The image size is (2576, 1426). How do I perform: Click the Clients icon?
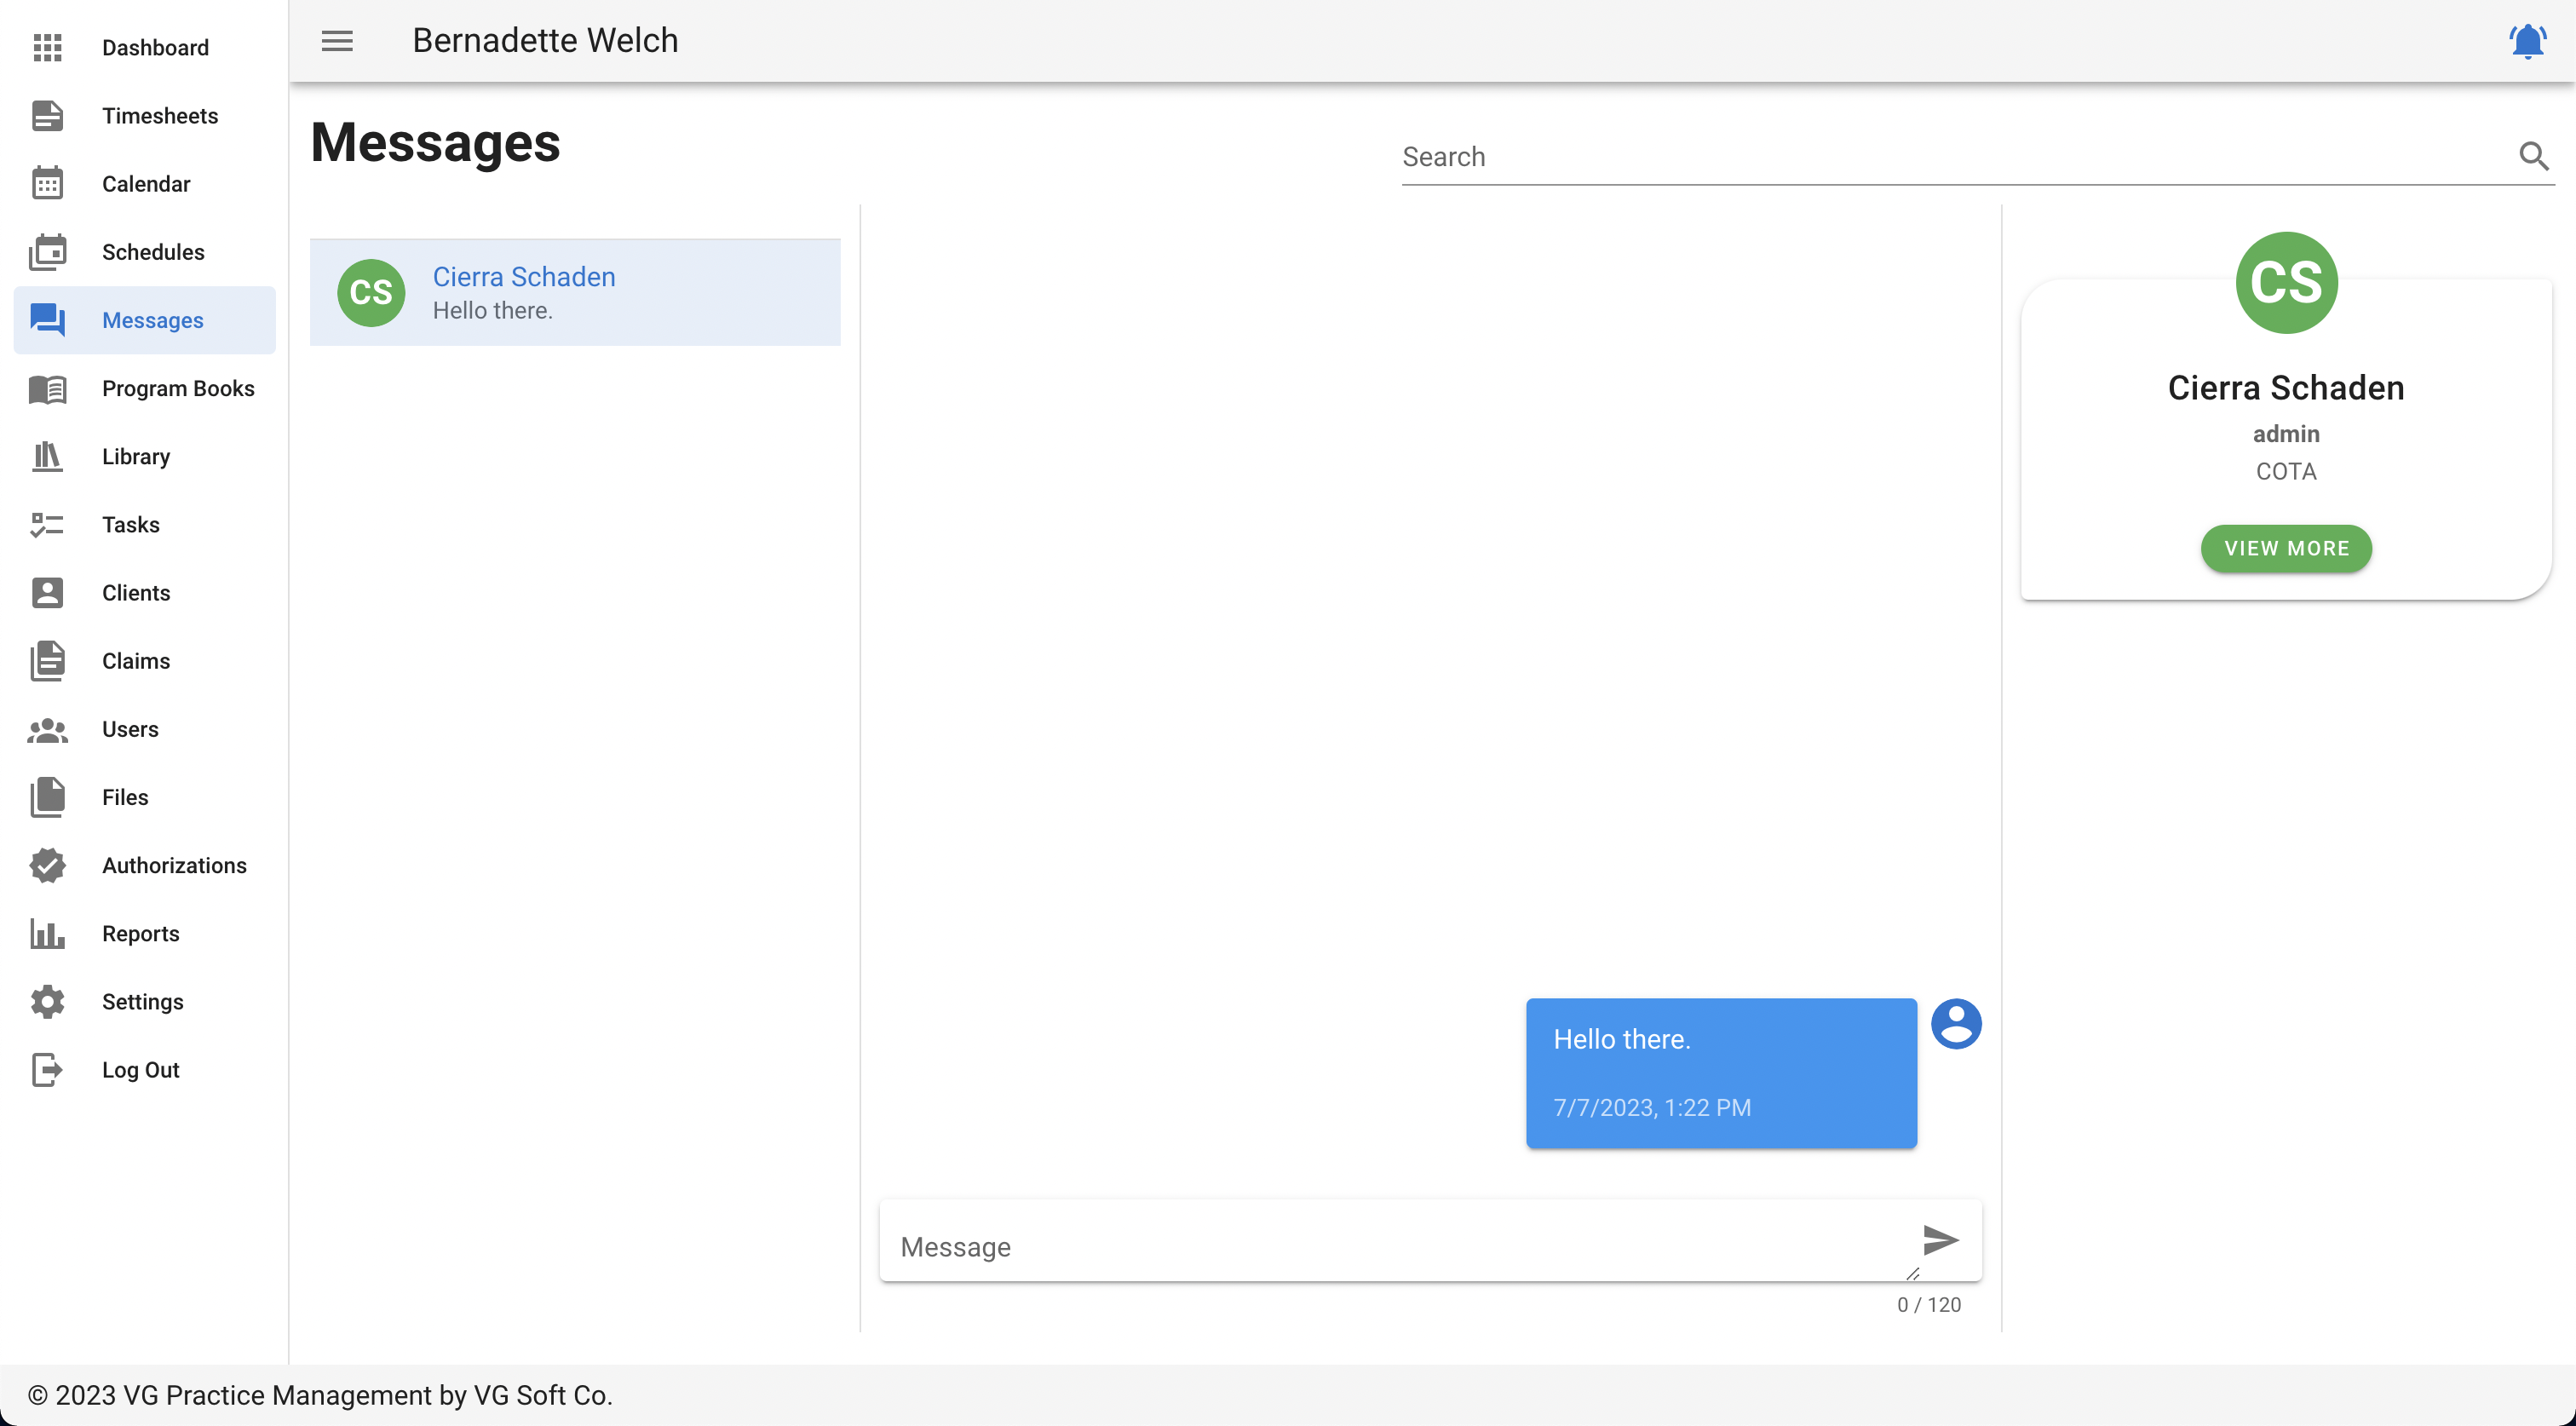click(47, 592)
